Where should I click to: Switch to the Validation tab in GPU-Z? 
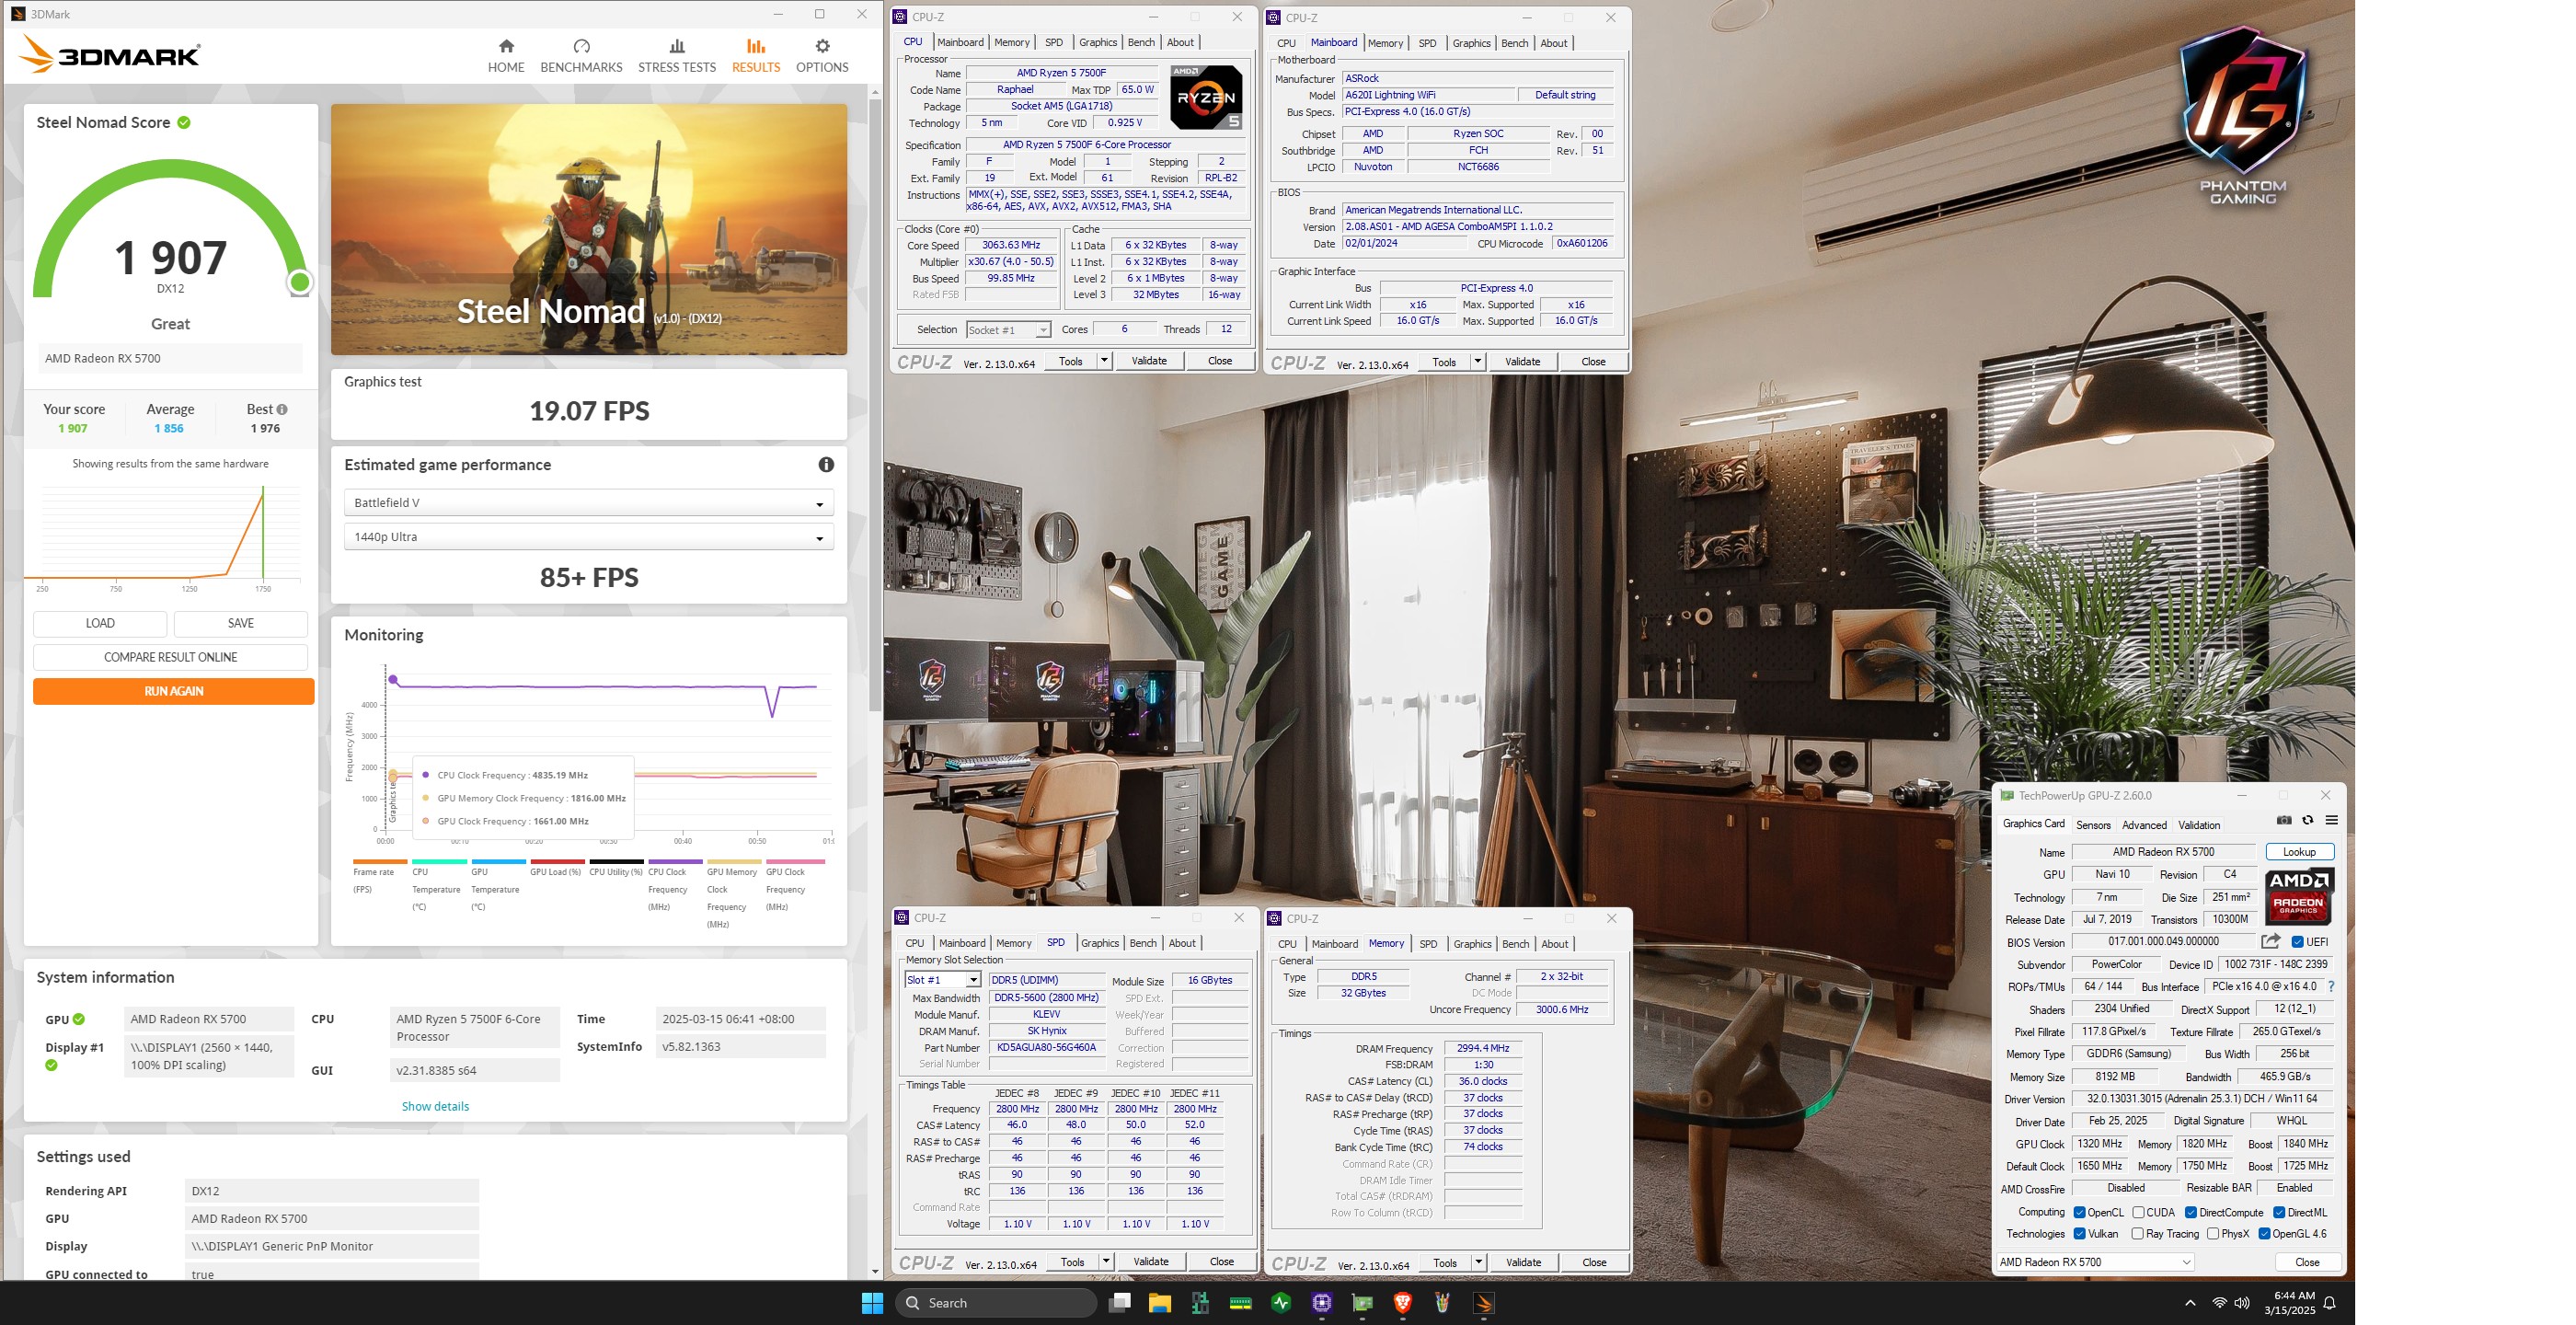pyautogui.click(x=2199, y=825)
